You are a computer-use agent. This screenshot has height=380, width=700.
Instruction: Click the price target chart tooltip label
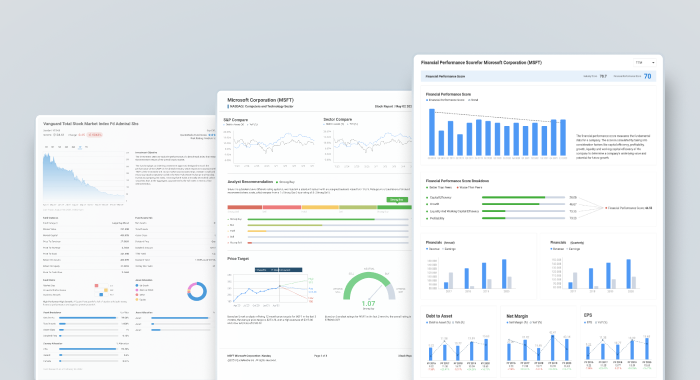point(279,270)
